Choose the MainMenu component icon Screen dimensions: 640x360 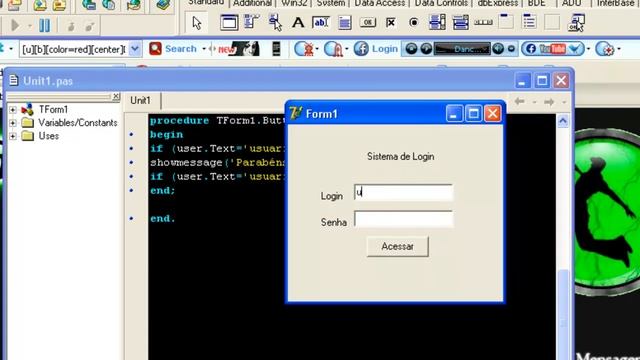click(251, 21)
